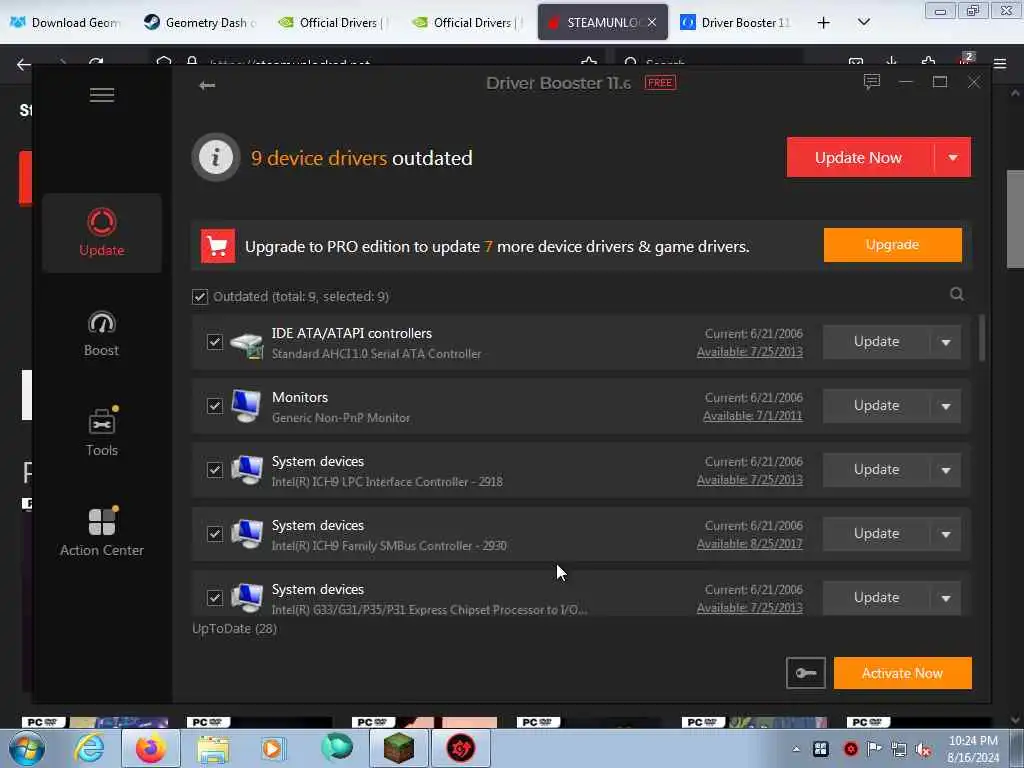
Task: Open Available 7/1/2011 link for Monitors
Action: pos(752,415)
